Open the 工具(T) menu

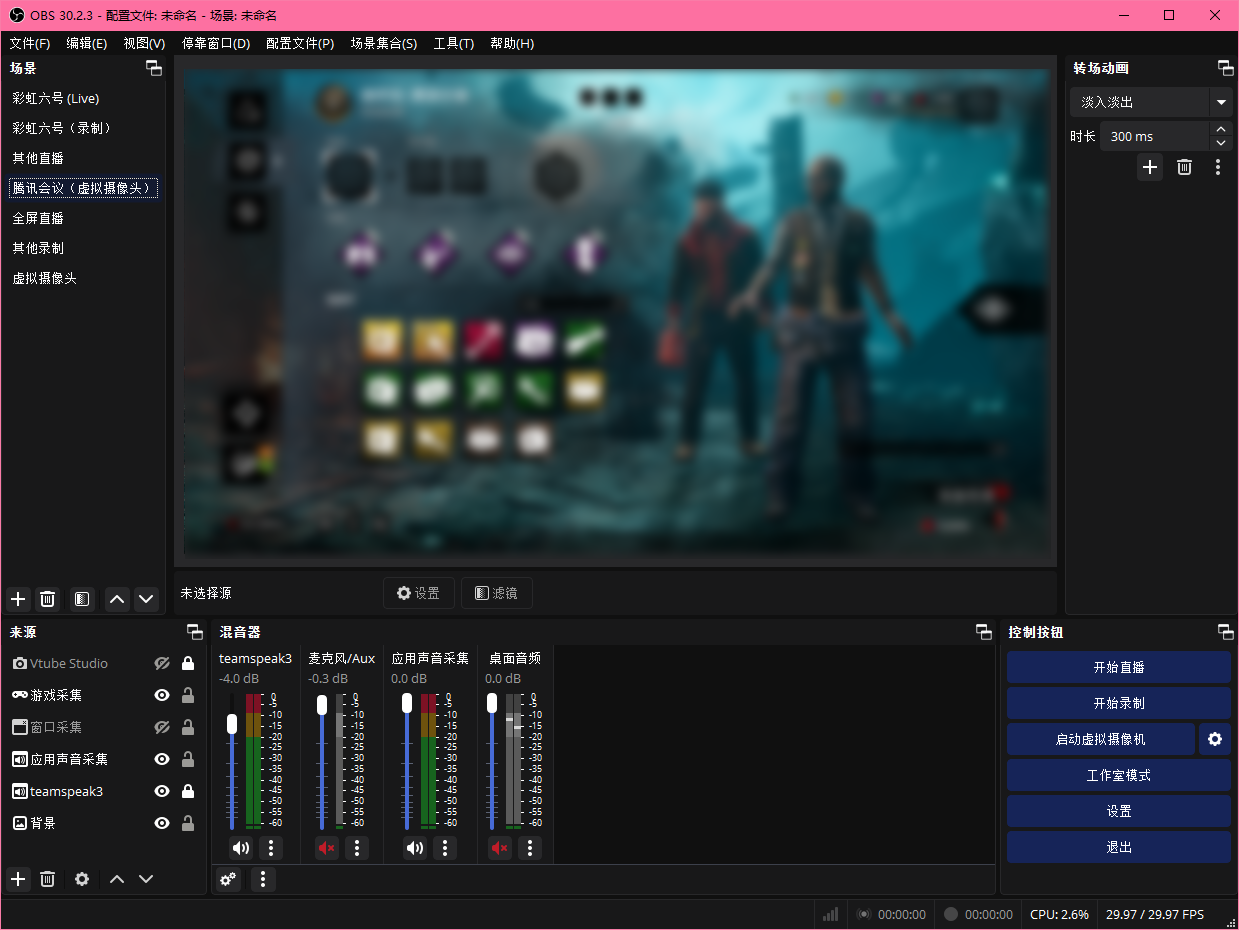(x=453, y=43)
